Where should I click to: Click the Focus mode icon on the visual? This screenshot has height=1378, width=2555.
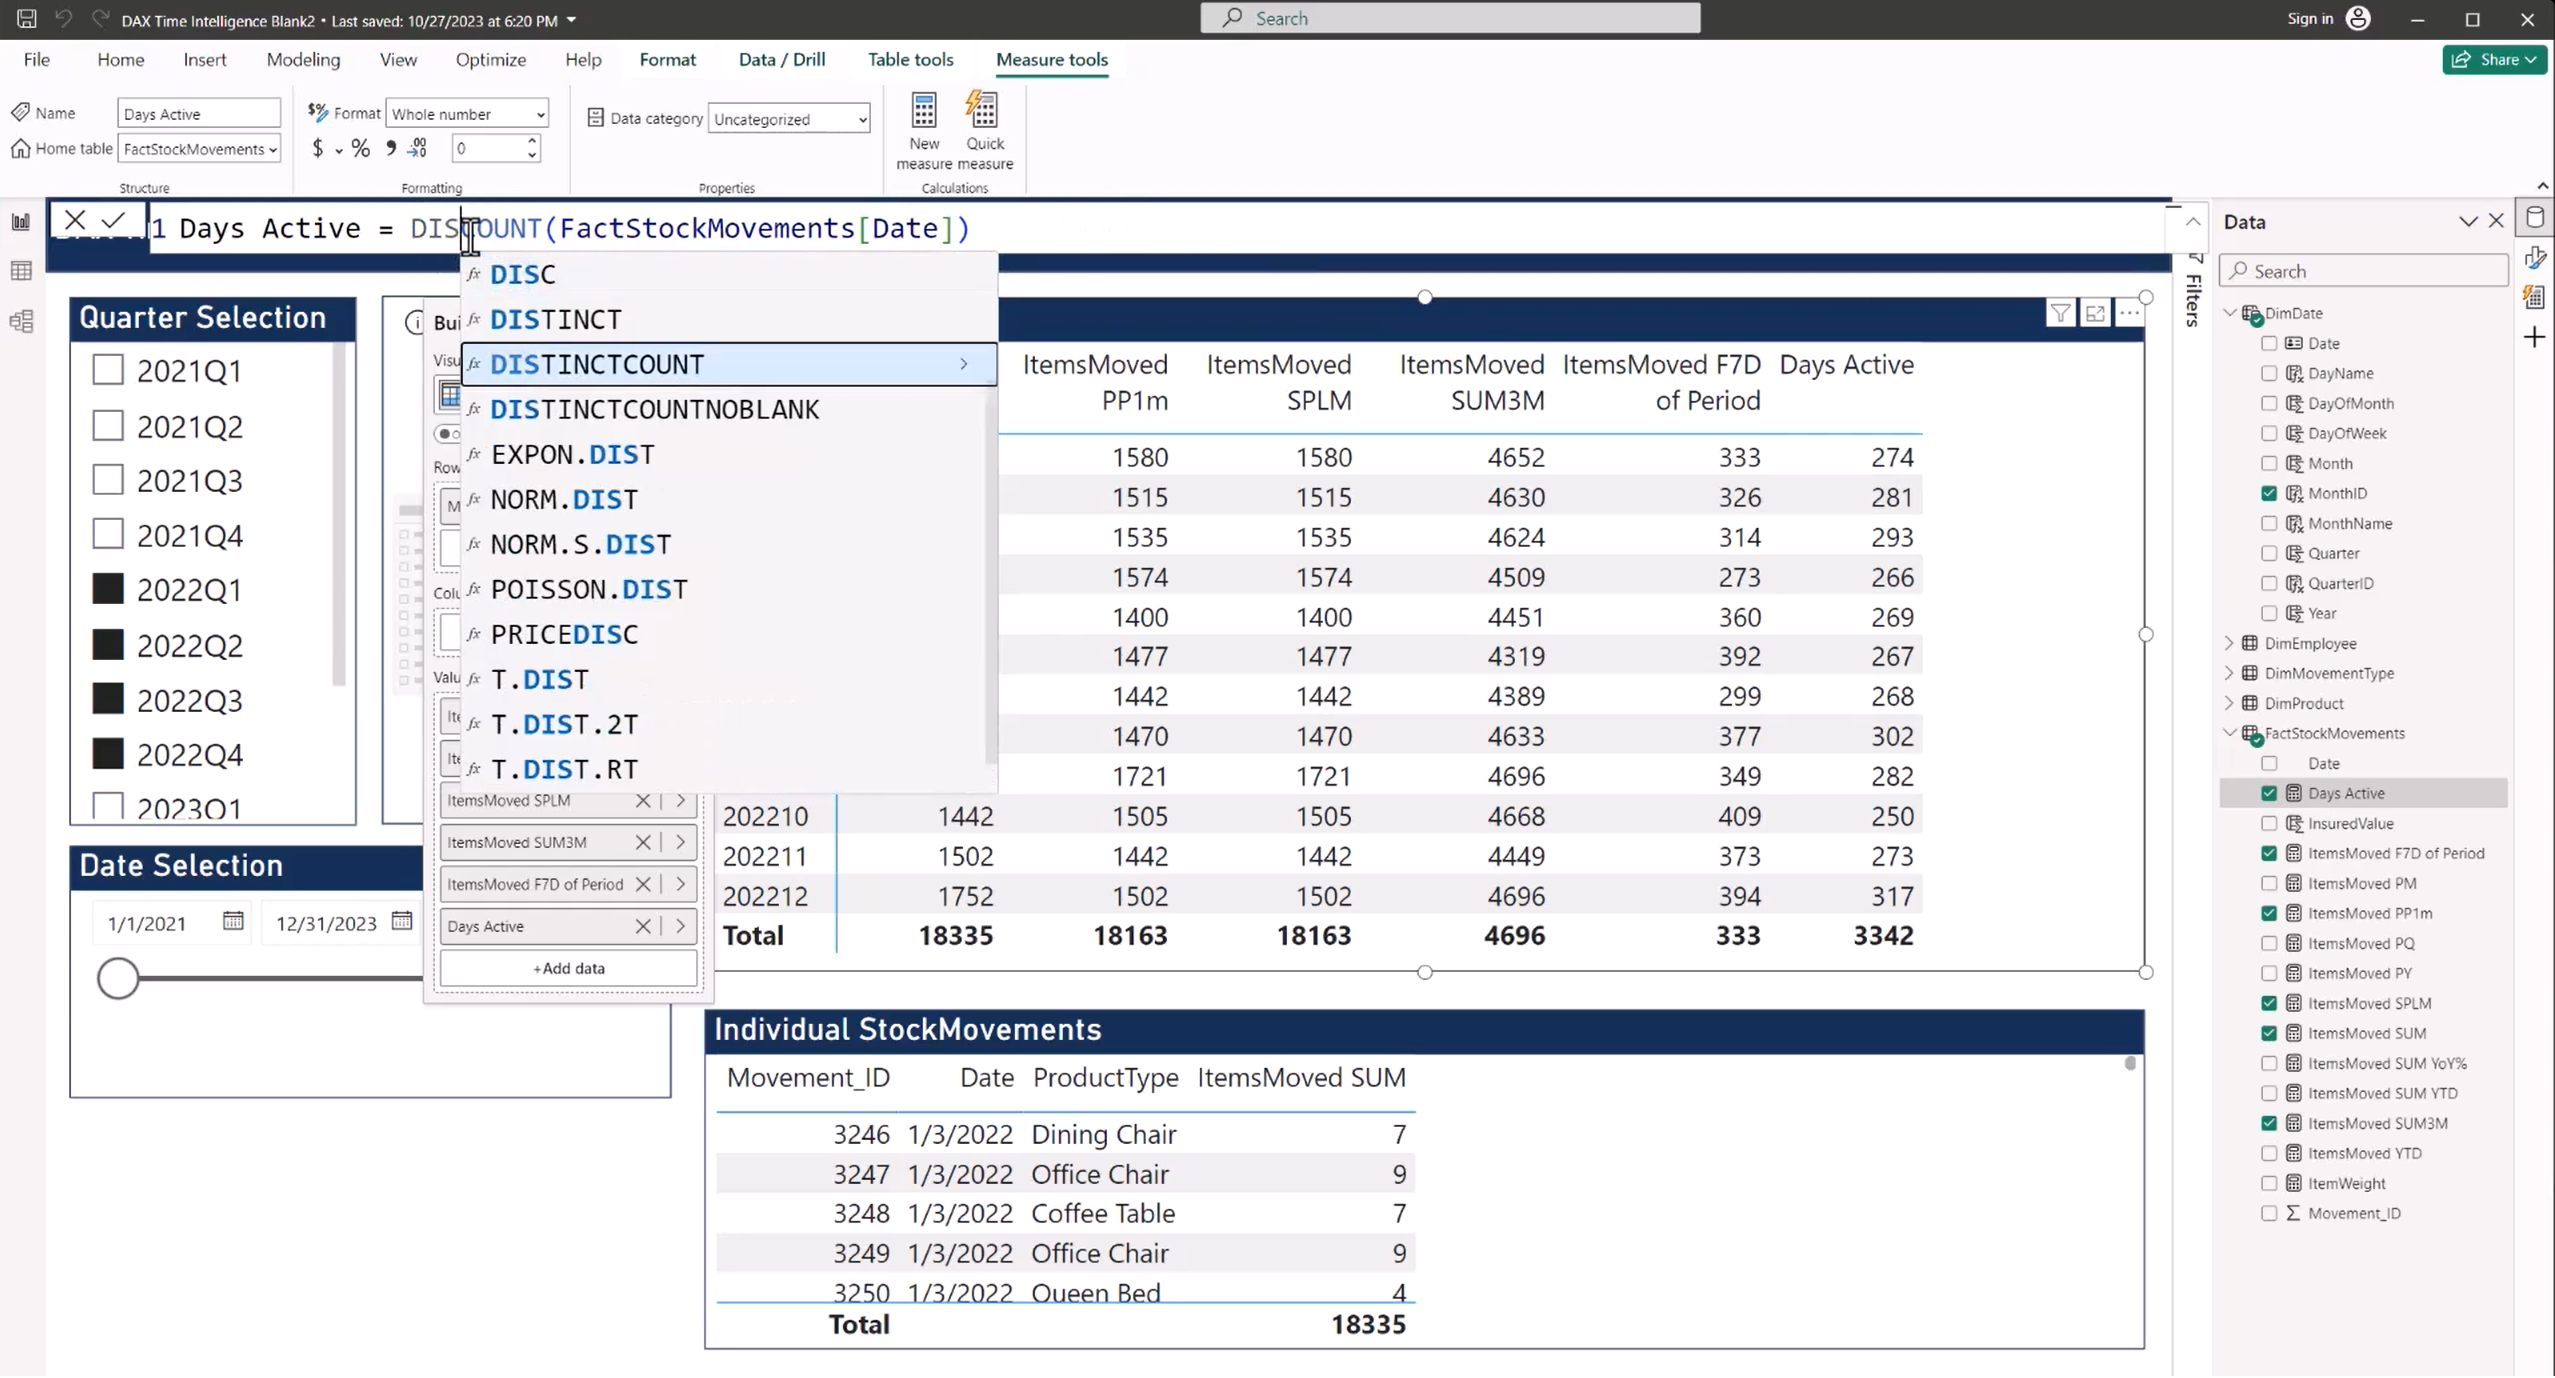point(2094,314)
